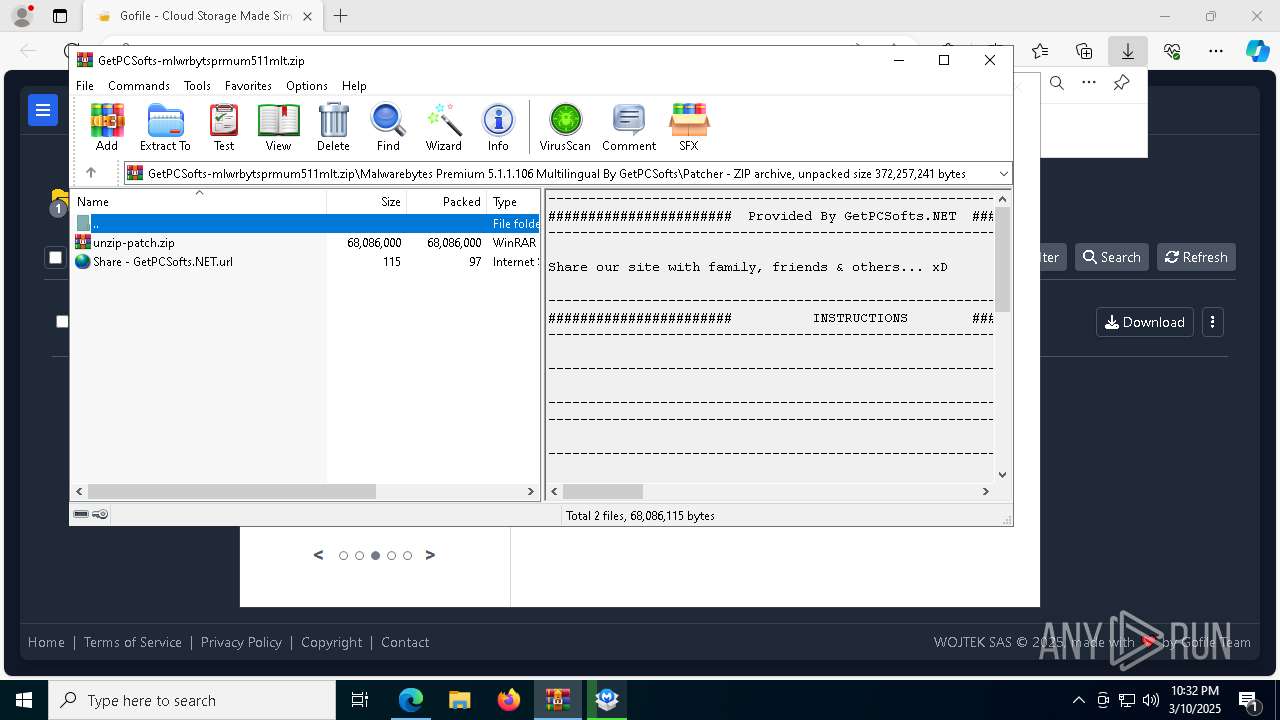The width and height of the screenshot is (1280, 720).
Task: Click the SFX toolbar icon
Action: point(689,127)
